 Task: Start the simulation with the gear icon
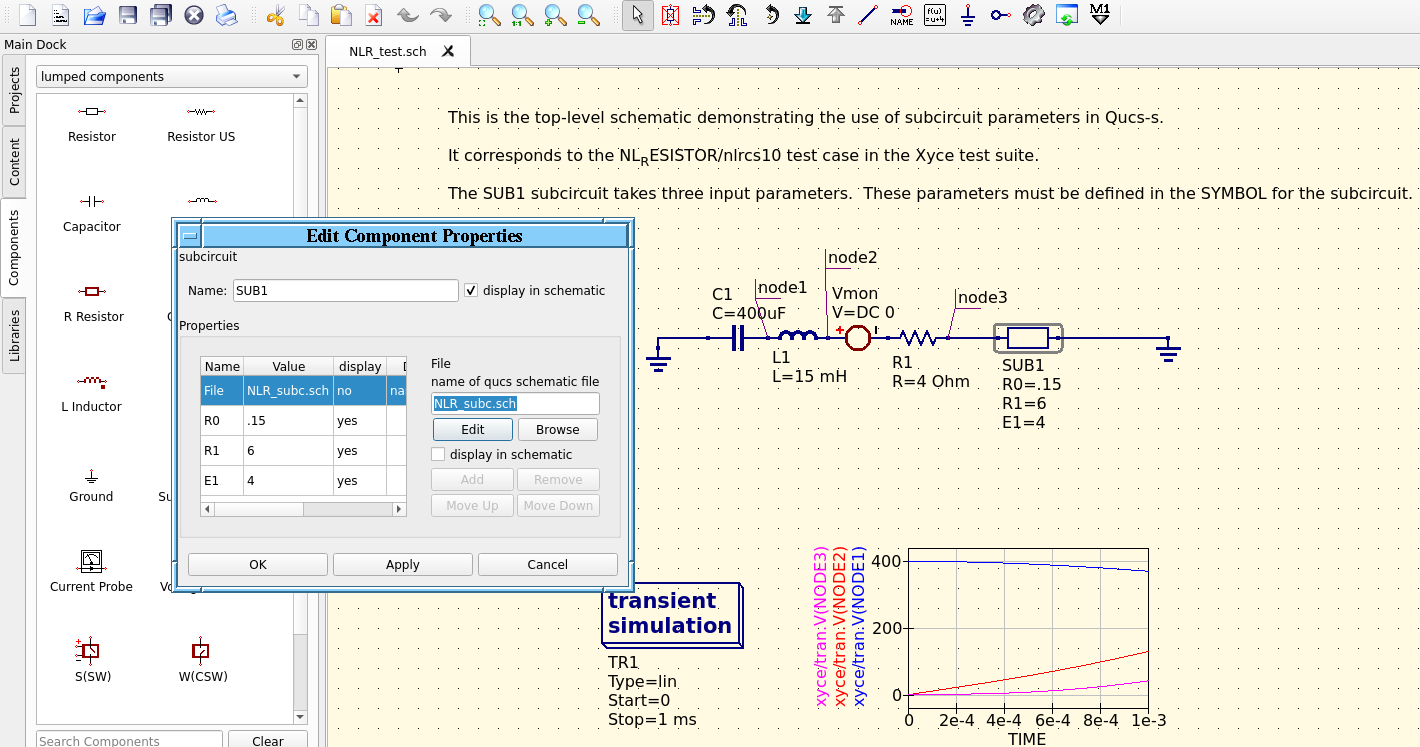[x=1034, y=15]
